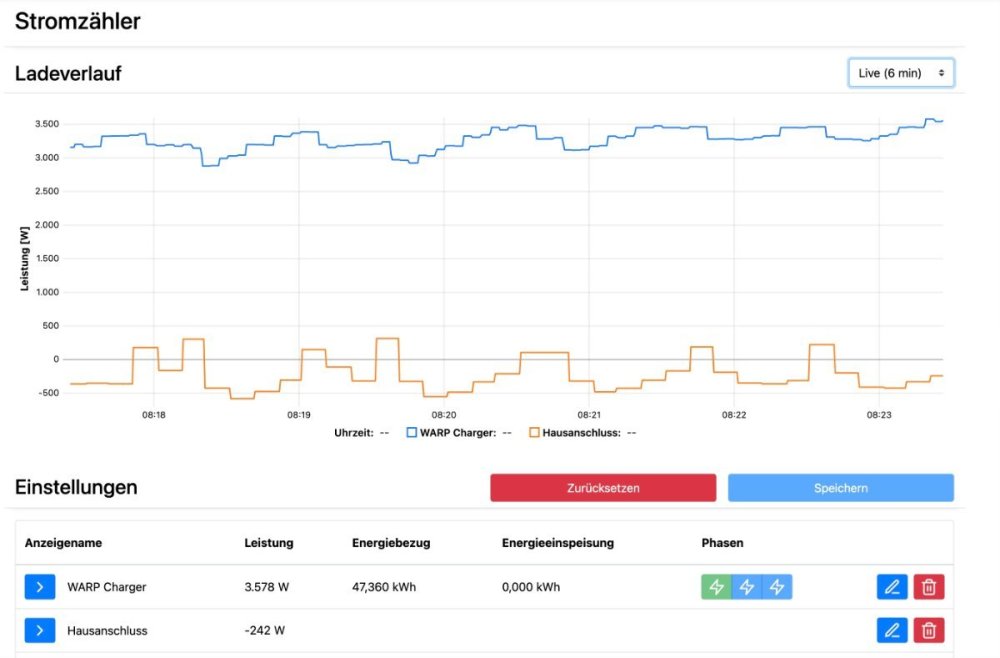Open the Live (6 min) dropdown
Viewport: 1000px width, 658px height.
[x=901, y=73]
